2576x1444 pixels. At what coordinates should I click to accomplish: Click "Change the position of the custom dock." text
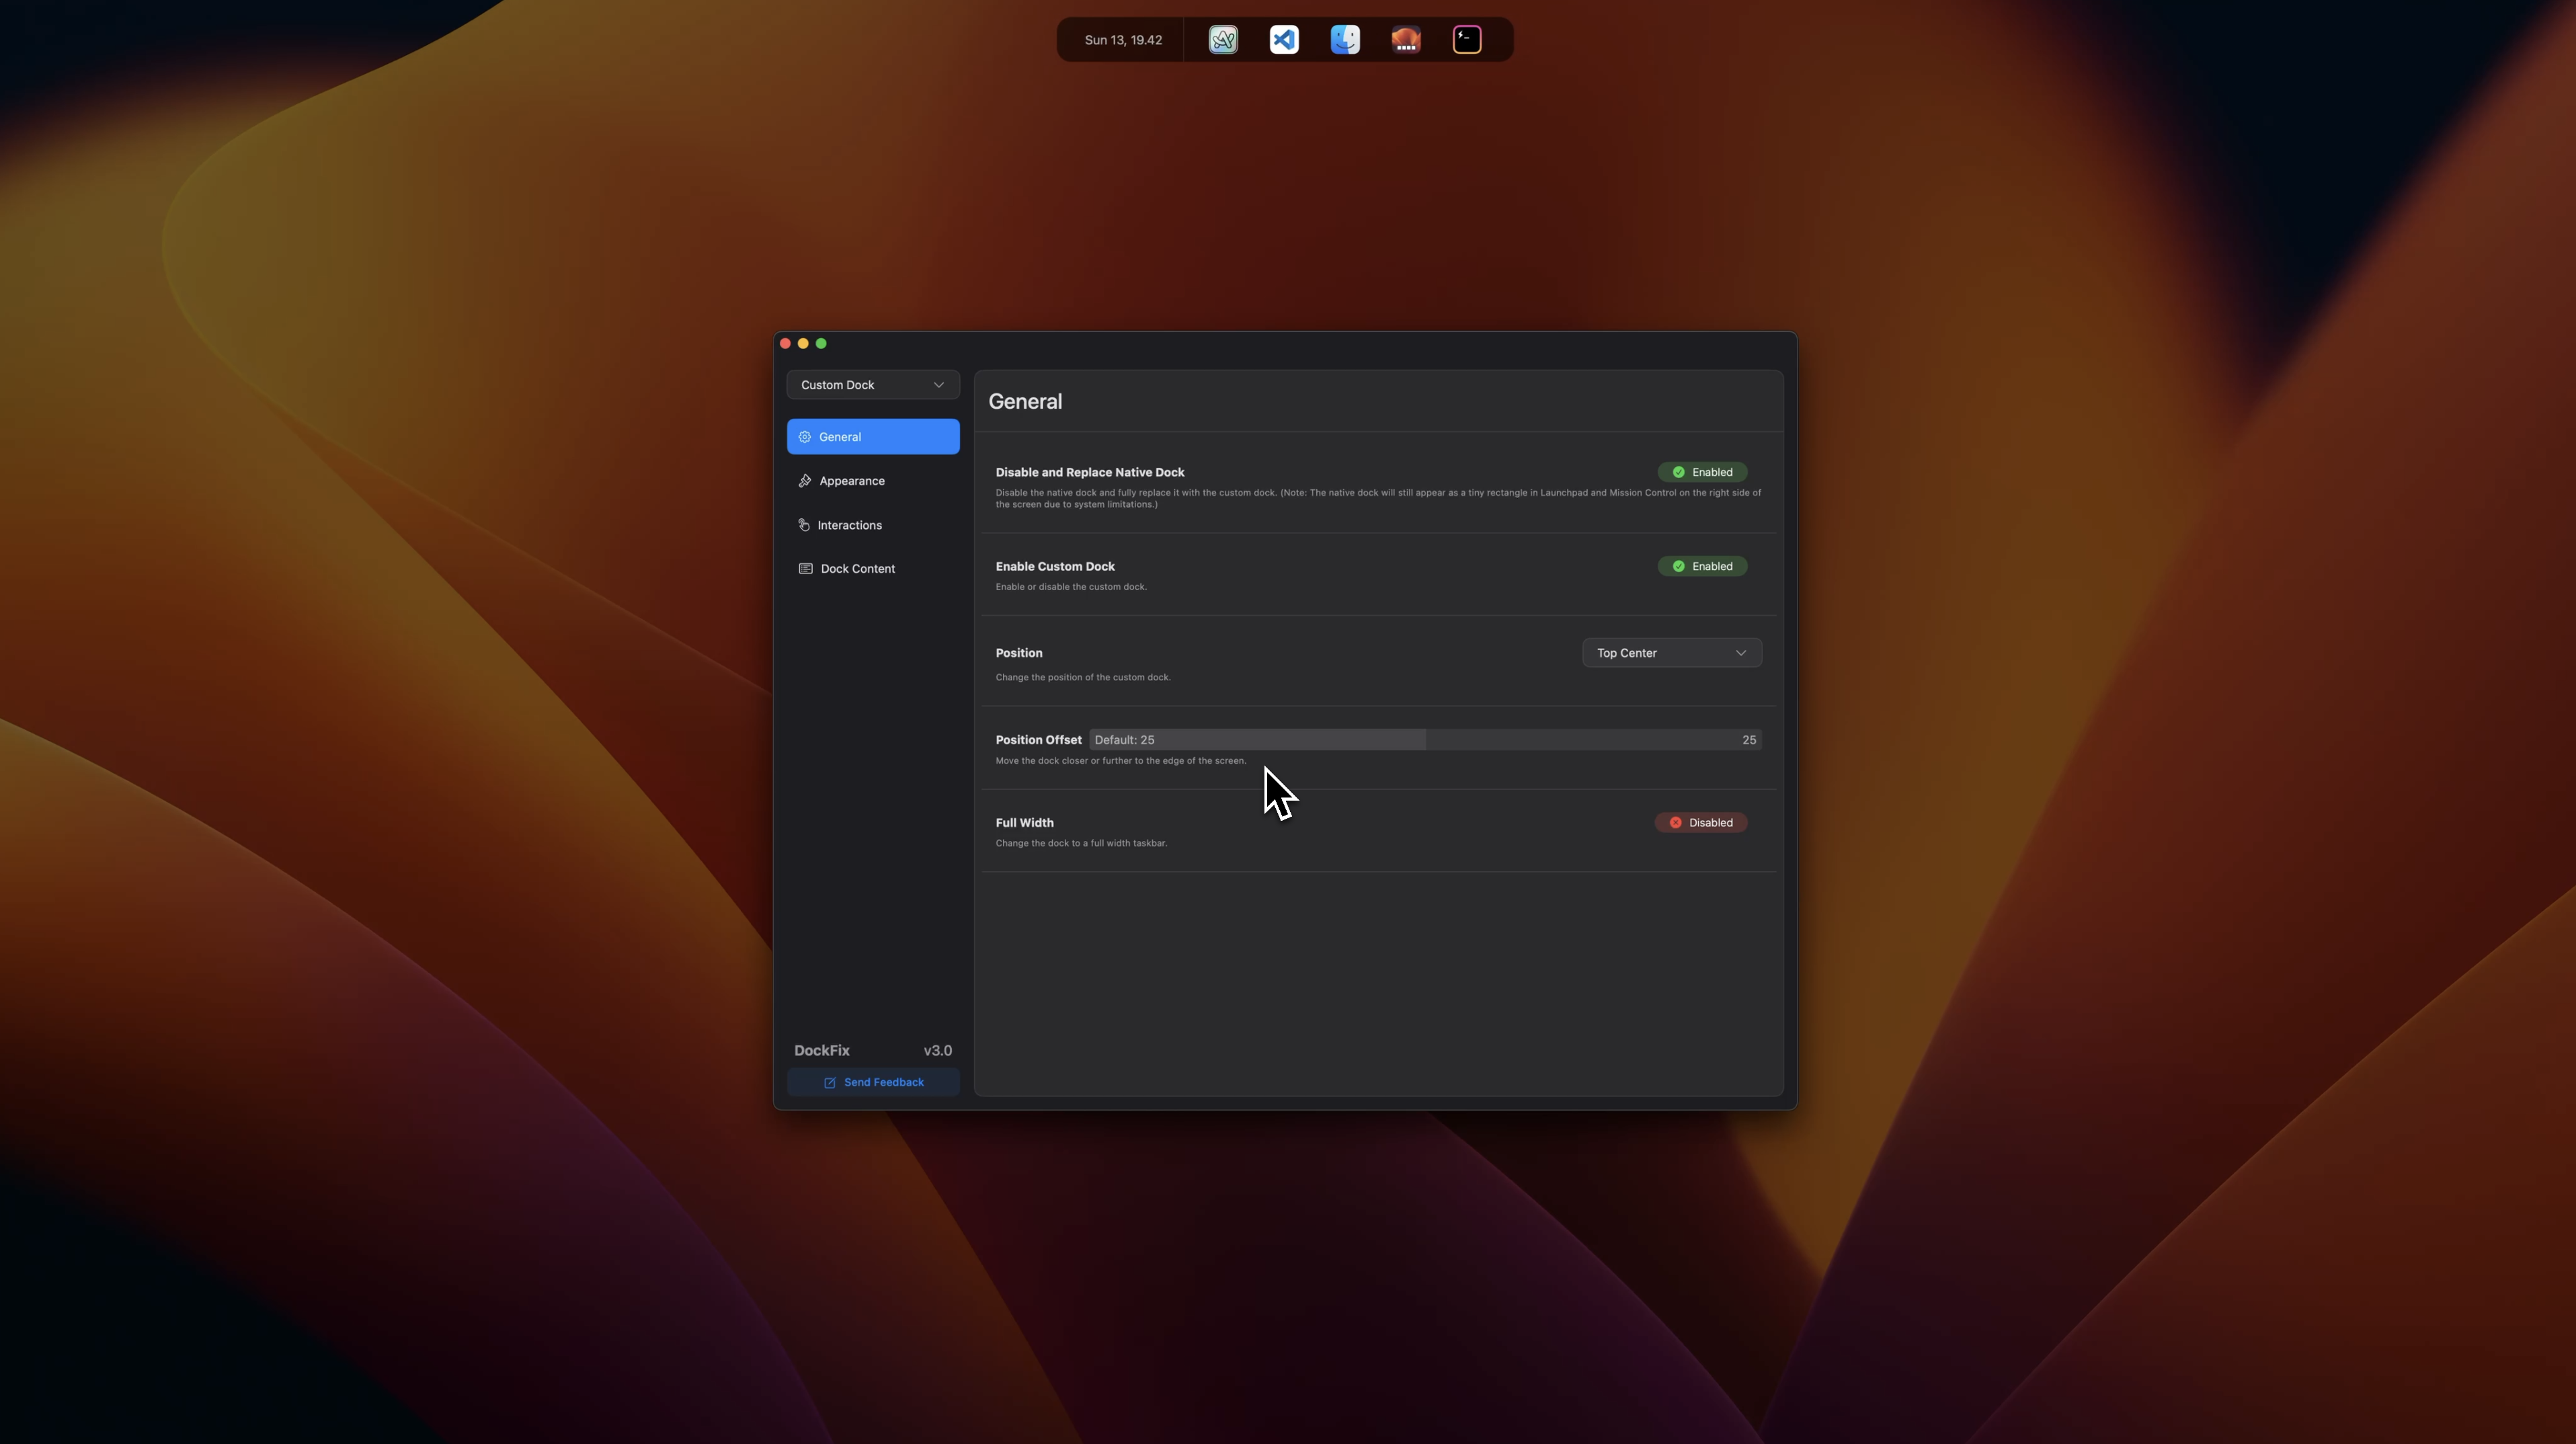(1083, 677)
